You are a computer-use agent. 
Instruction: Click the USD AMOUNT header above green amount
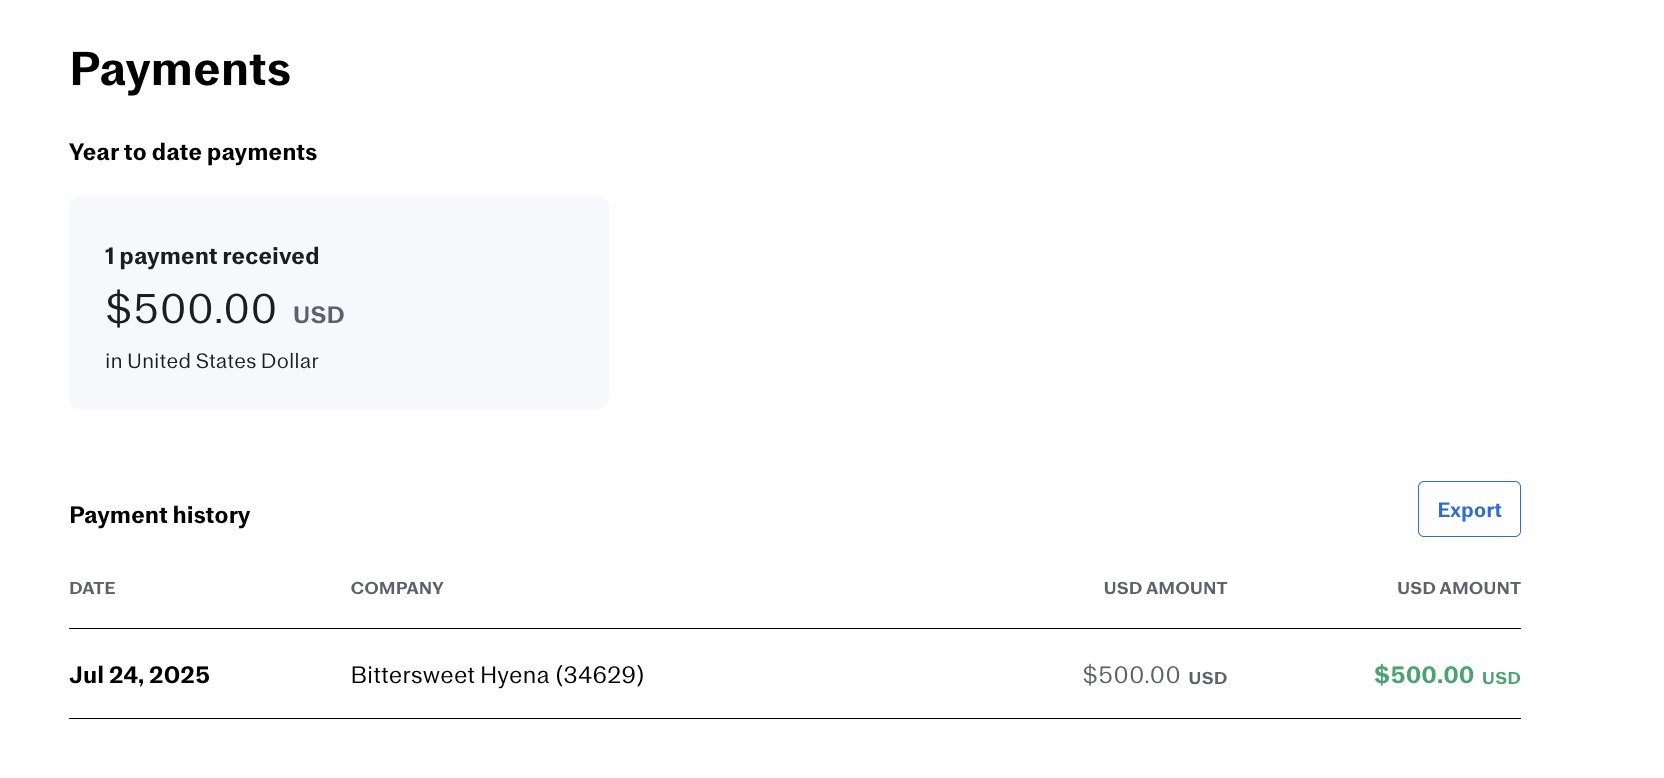(1458, 588)
